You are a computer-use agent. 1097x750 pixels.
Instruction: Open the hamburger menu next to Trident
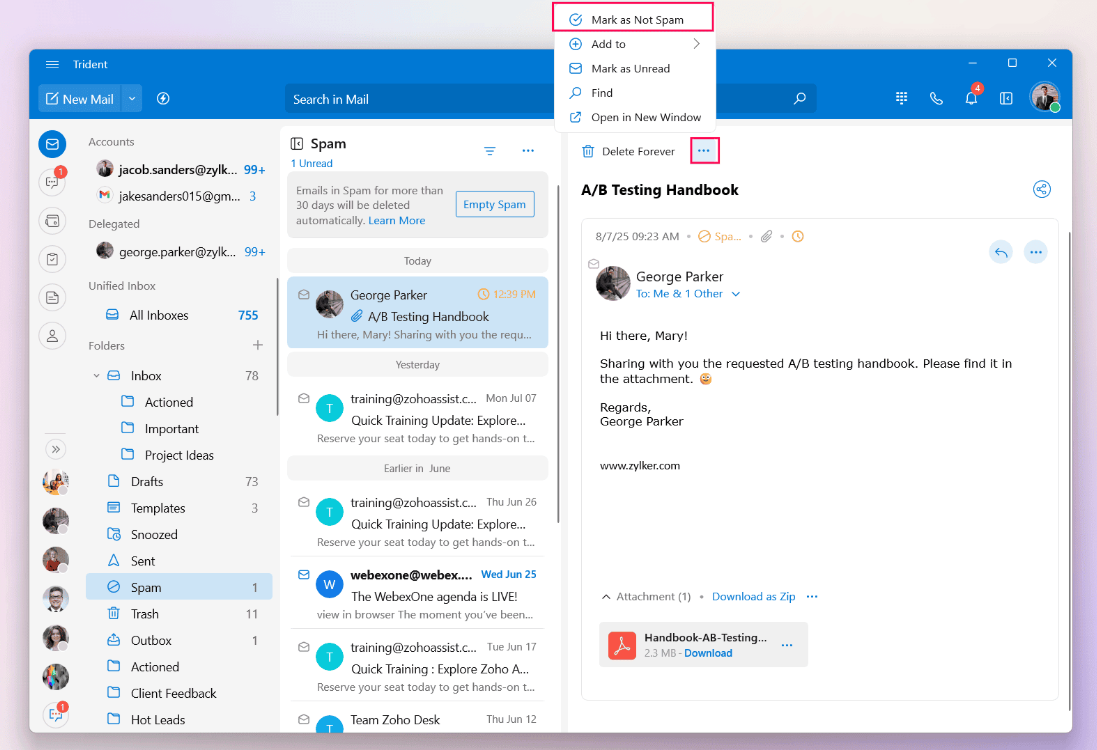[52, 64]
